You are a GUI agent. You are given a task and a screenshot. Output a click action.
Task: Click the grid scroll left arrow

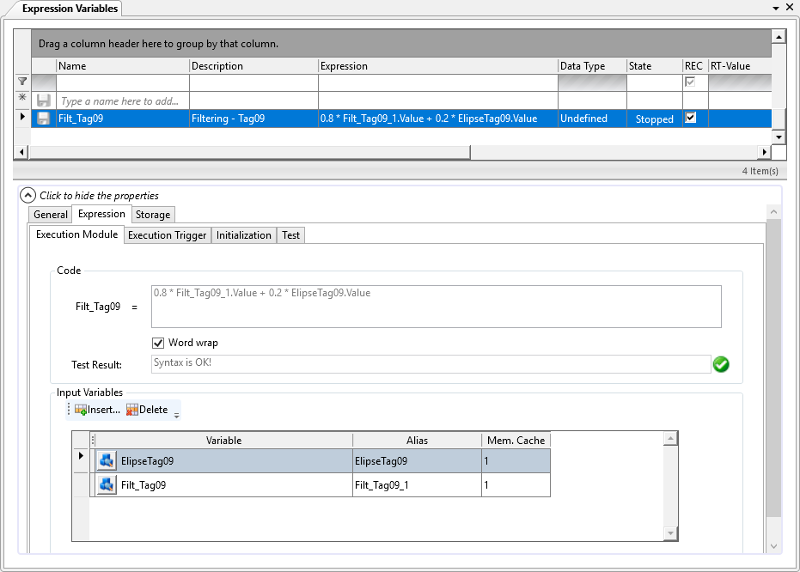tap(21, 152)
